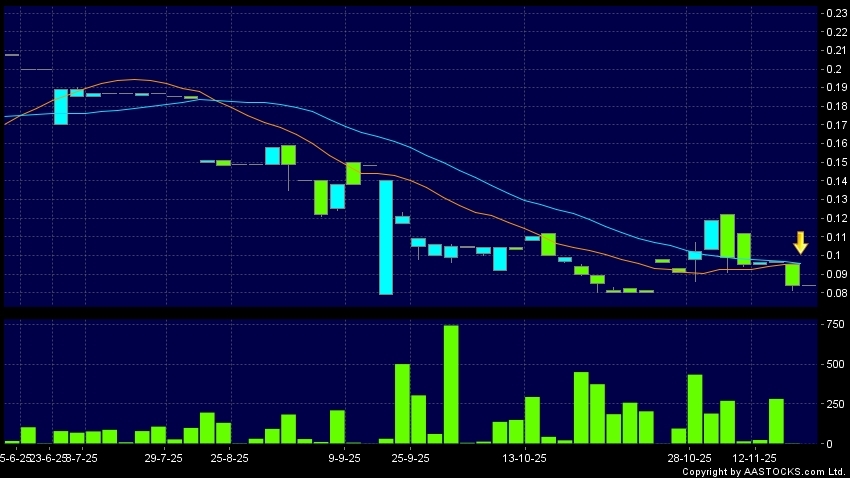
Task: Click the tallest volume bar
Action: 451,384
